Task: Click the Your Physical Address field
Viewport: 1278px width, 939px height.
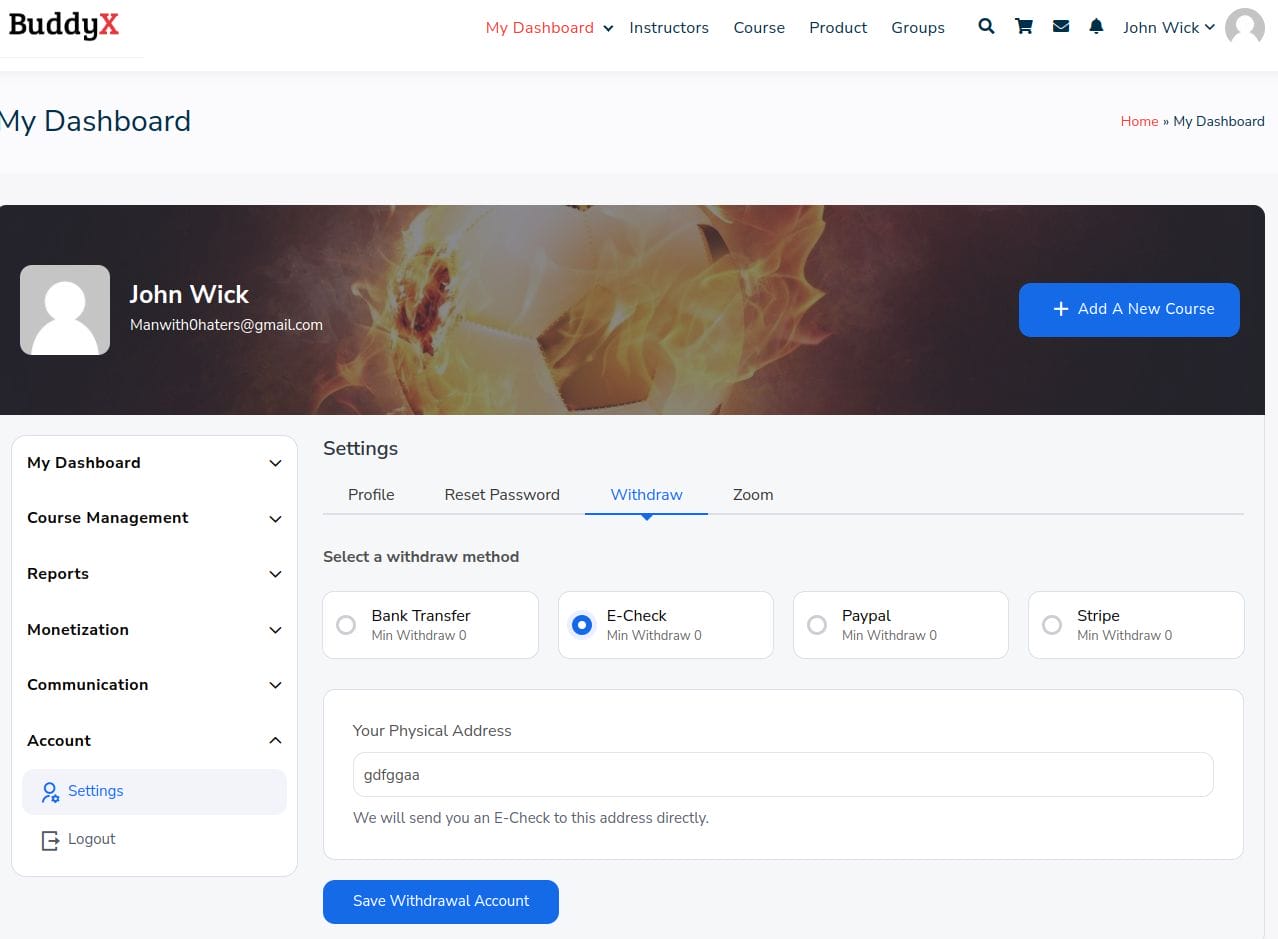Action: click(782, 775)
